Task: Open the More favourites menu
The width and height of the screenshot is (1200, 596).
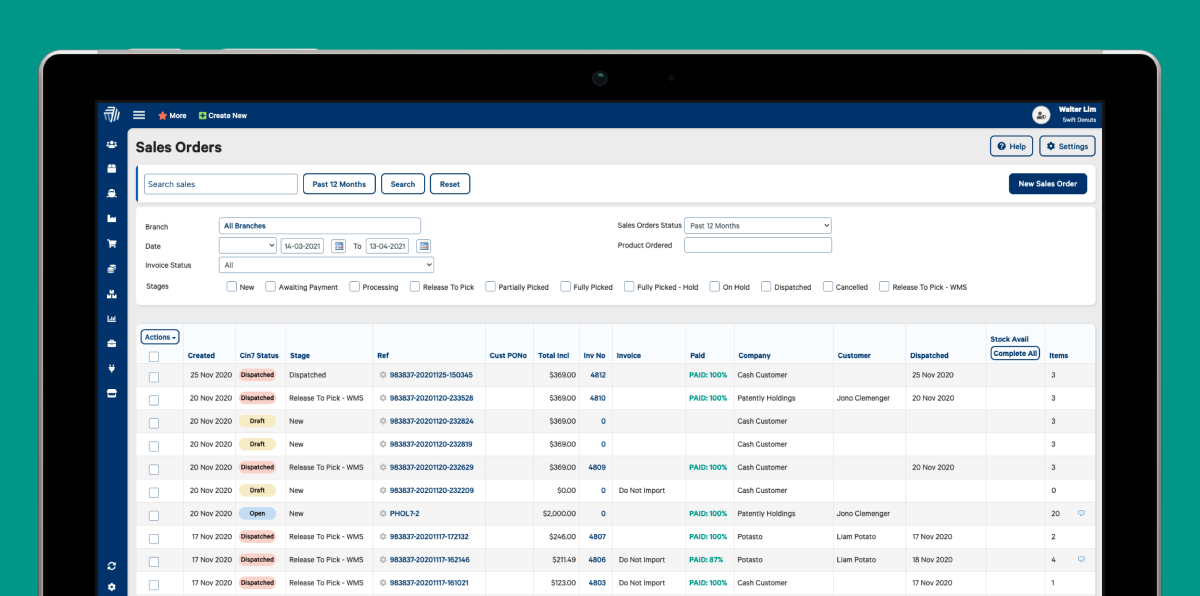Action: pos(172,115)
